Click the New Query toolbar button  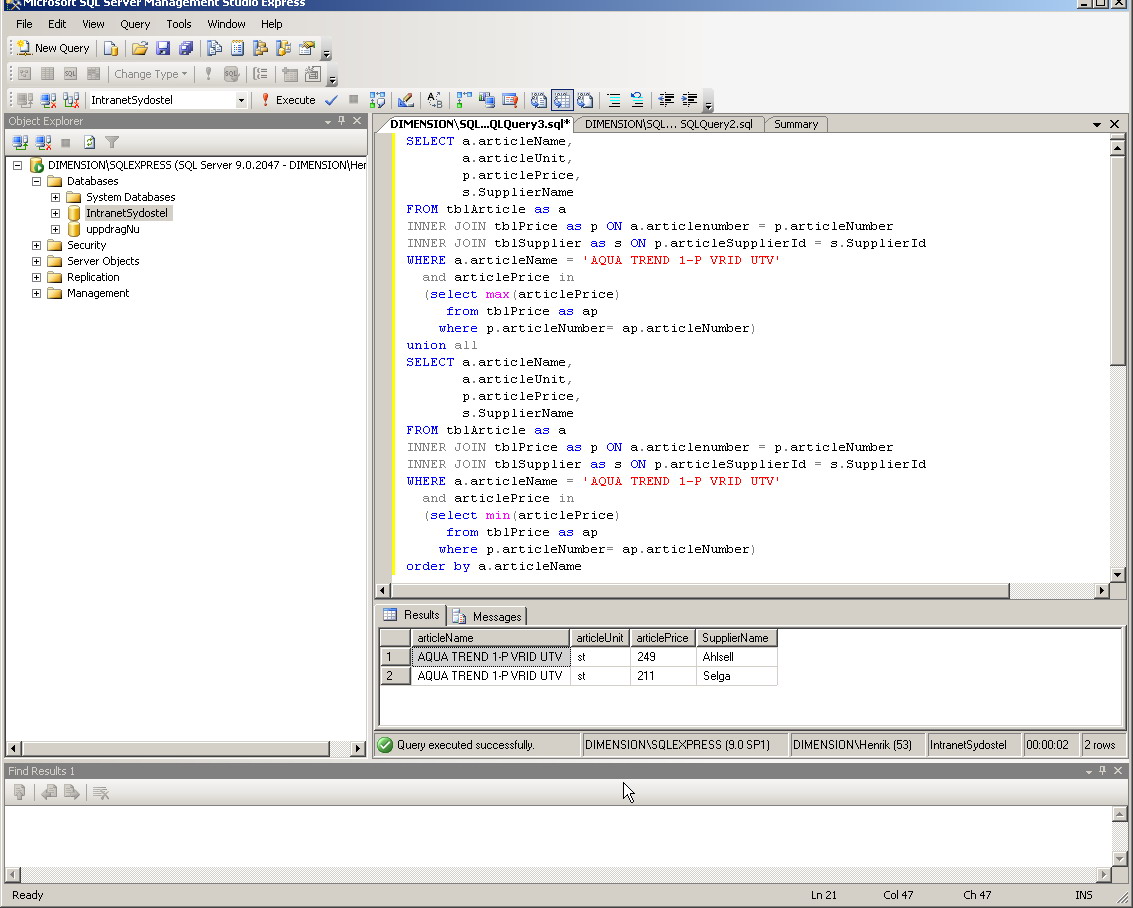[53, 48]
